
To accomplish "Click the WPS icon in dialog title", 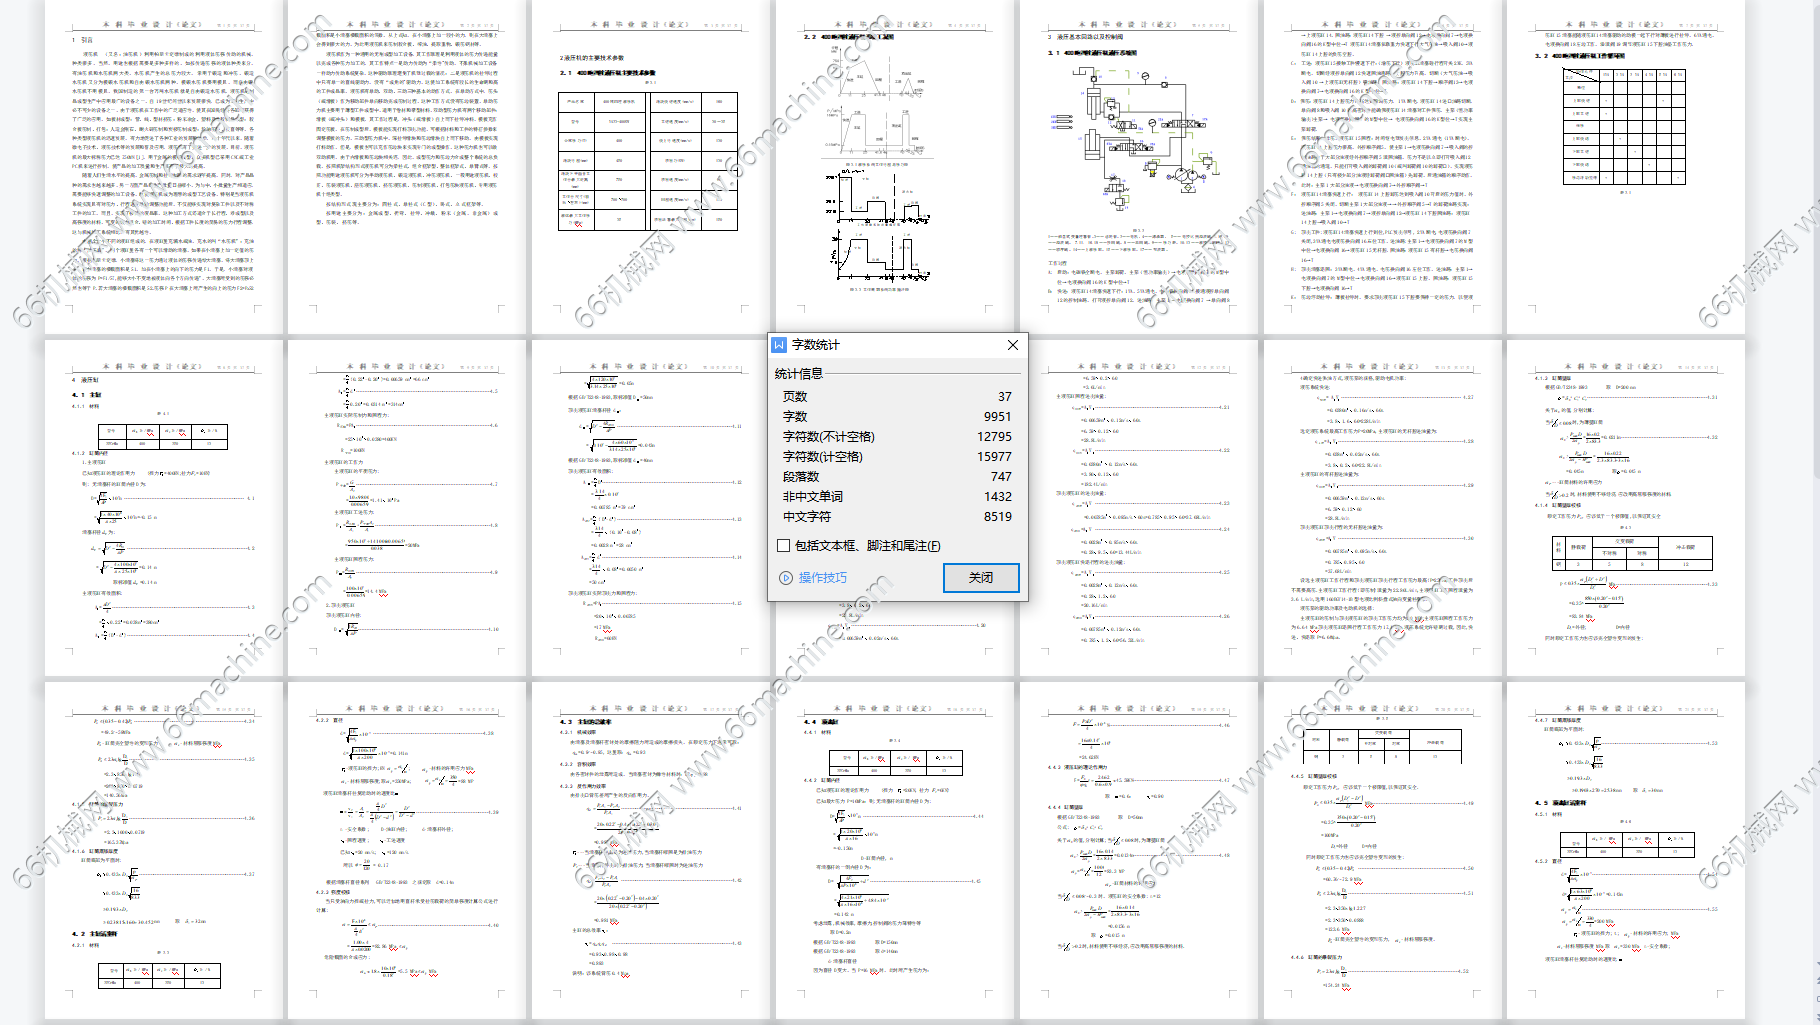I will (x=780, y=345).
